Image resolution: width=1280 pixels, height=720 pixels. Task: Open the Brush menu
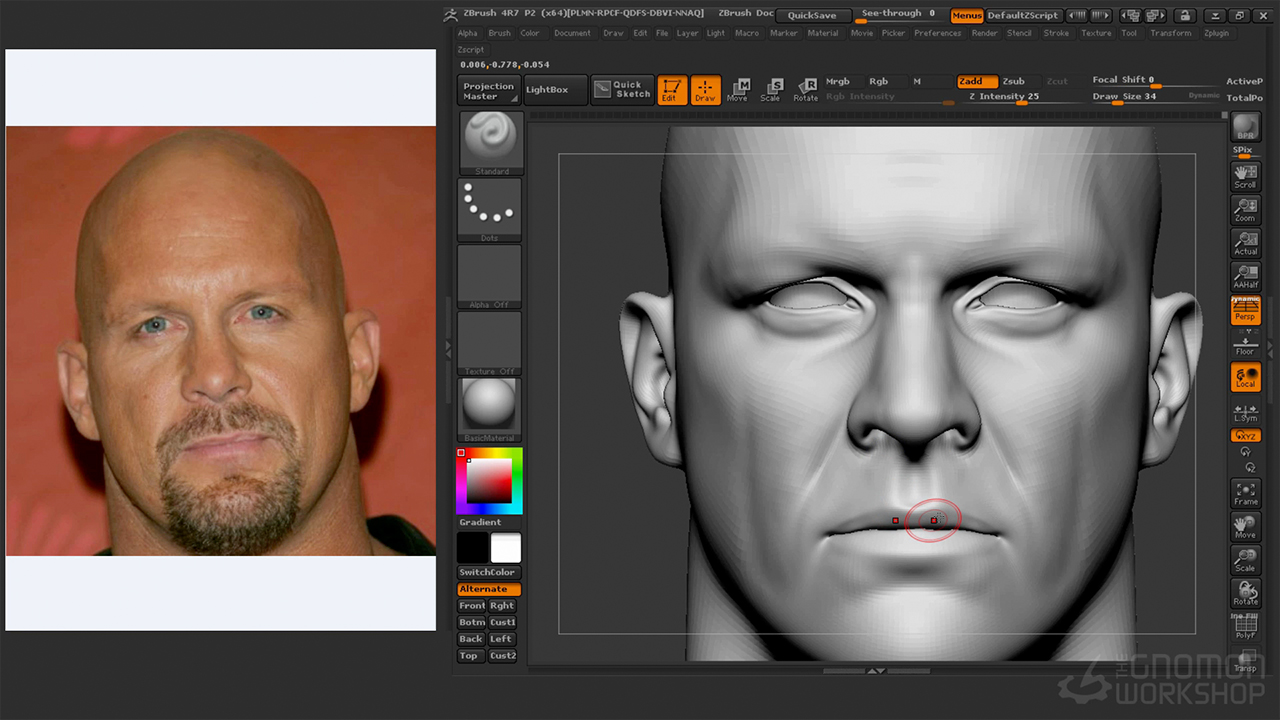tap(499, 33)
